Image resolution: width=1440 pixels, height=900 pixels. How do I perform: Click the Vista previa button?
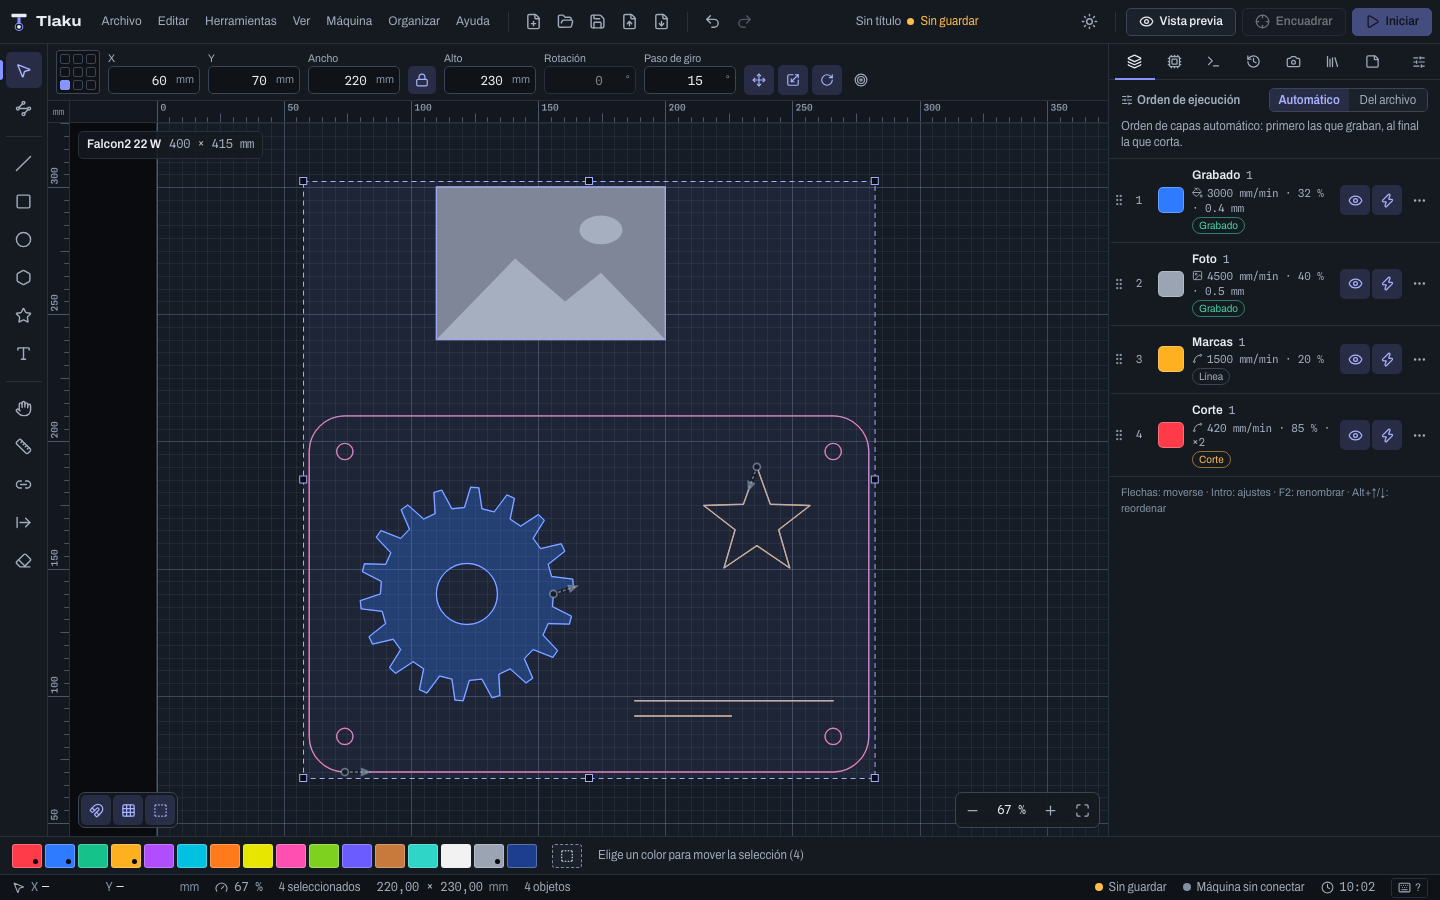coord(1181,21)
